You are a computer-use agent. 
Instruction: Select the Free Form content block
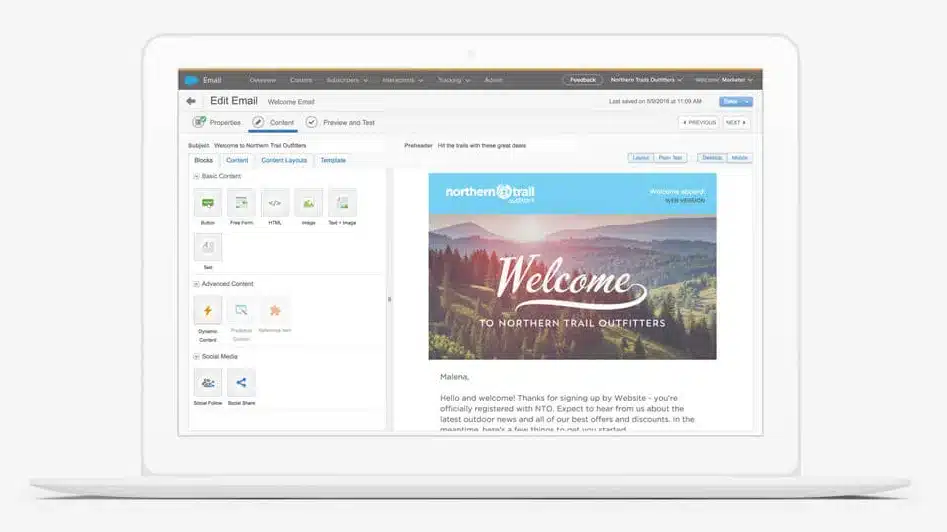[241, 203]
